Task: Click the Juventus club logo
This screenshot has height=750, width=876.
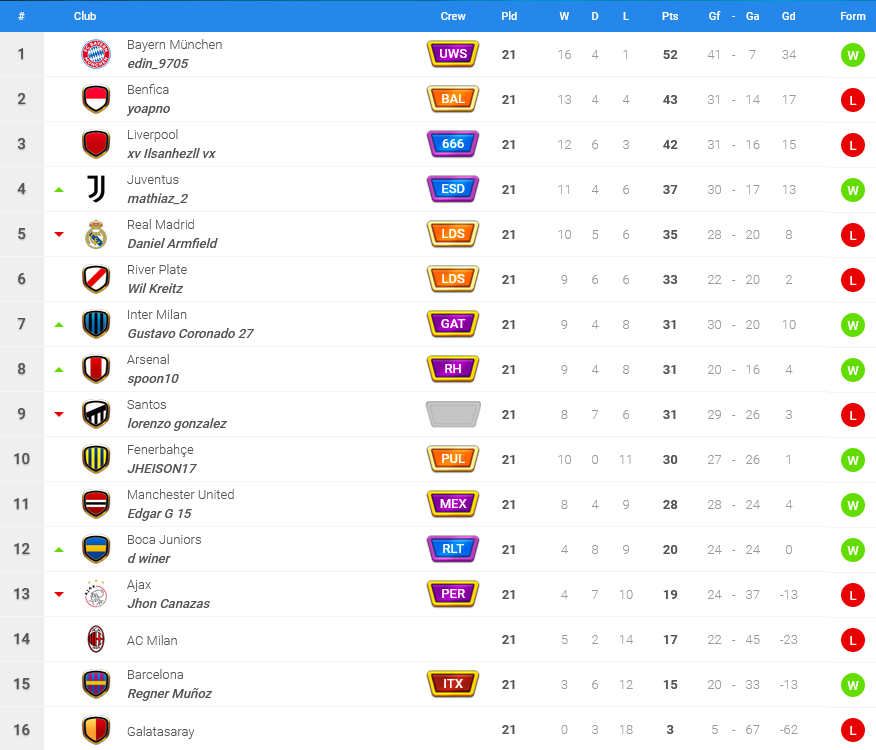Action: [96, 189]
